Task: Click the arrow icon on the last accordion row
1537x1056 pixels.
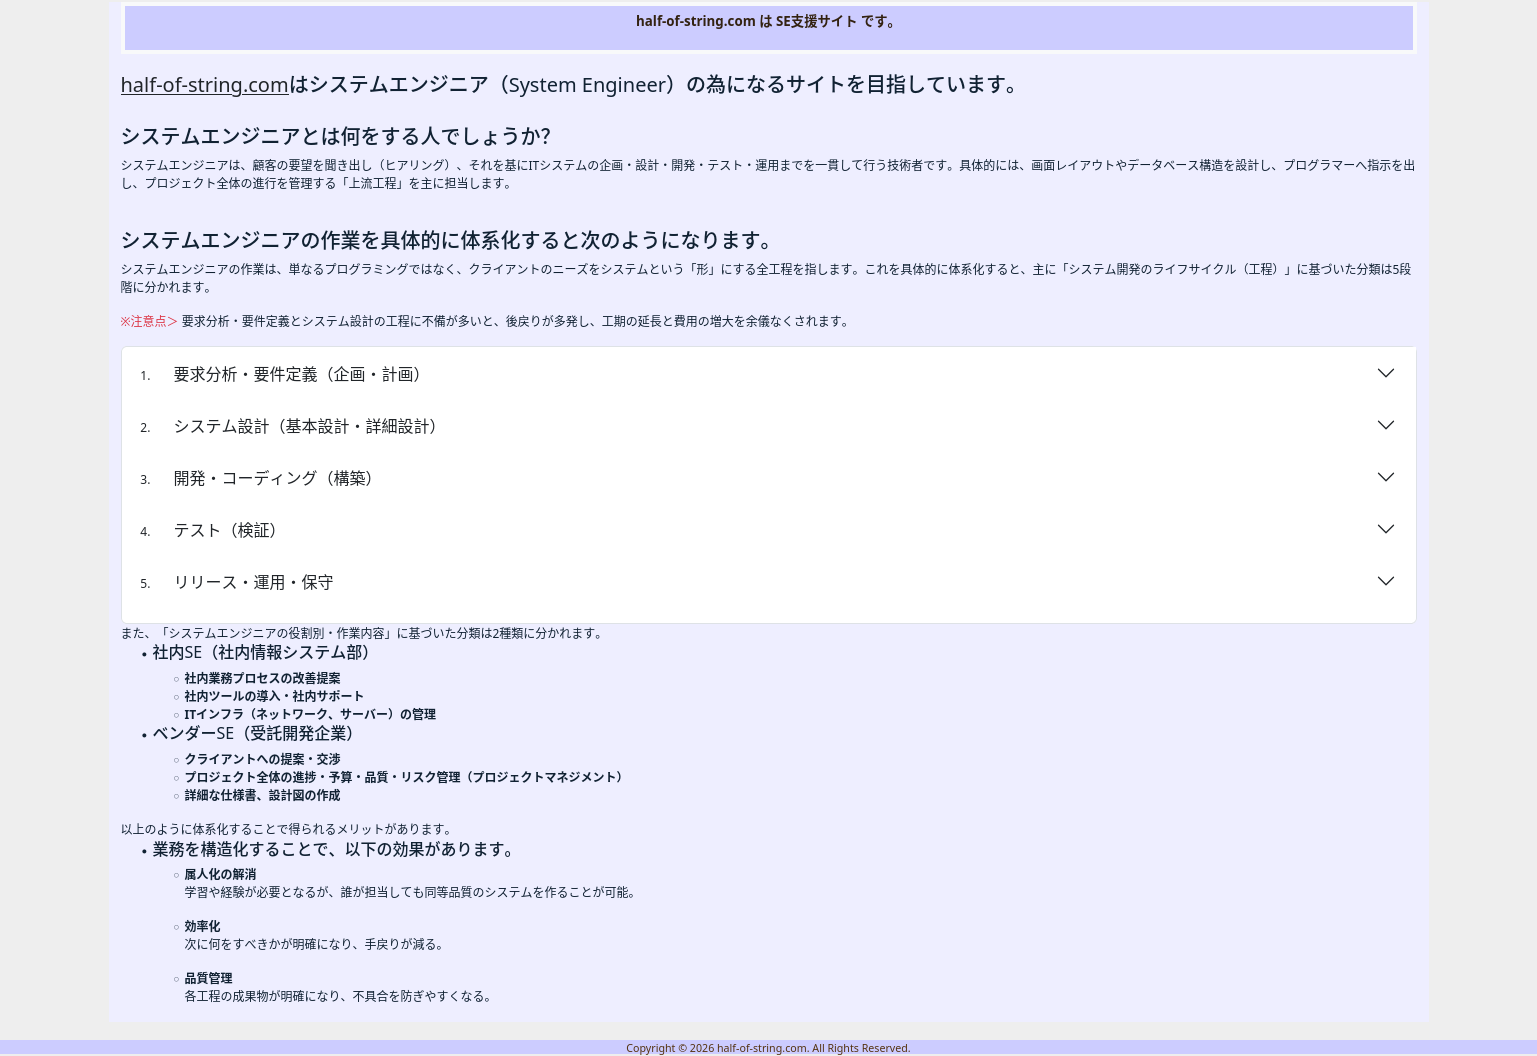Action: [1386, 582]
